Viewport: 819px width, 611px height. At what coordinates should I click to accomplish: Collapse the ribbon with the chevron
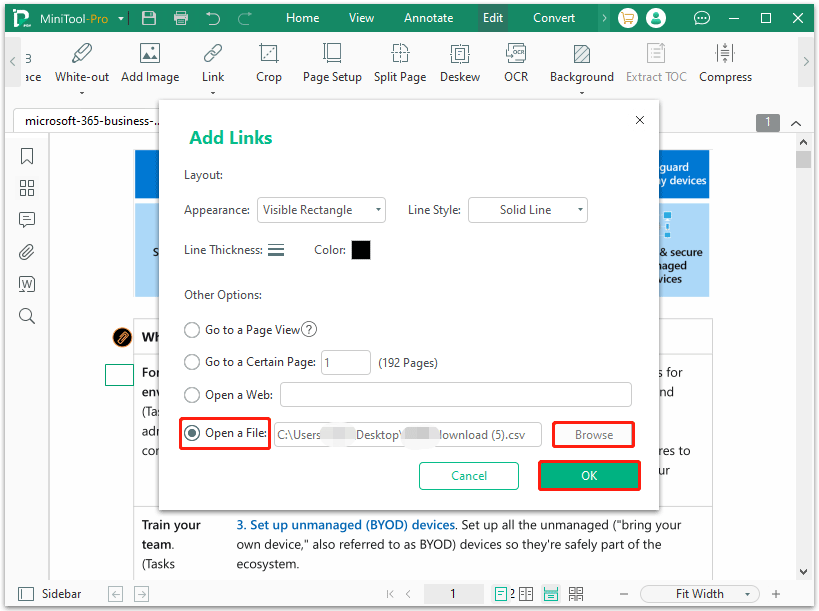coord(796,124)
